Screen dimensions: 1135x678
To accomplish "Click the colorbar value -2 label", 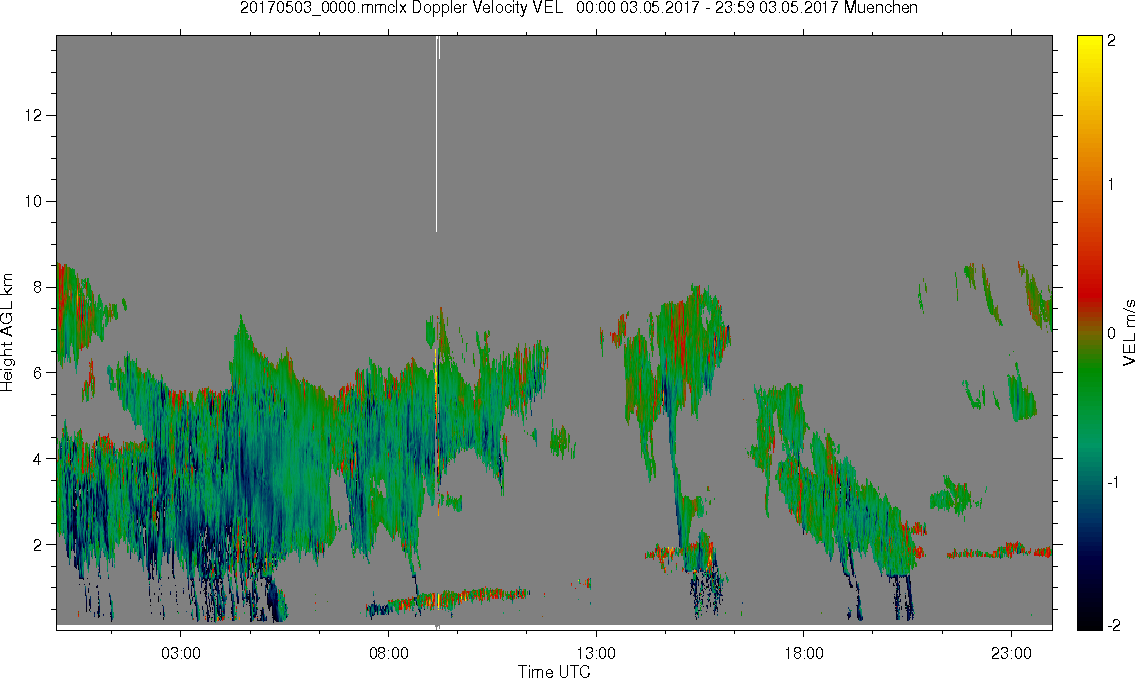I will point(1113,625).
